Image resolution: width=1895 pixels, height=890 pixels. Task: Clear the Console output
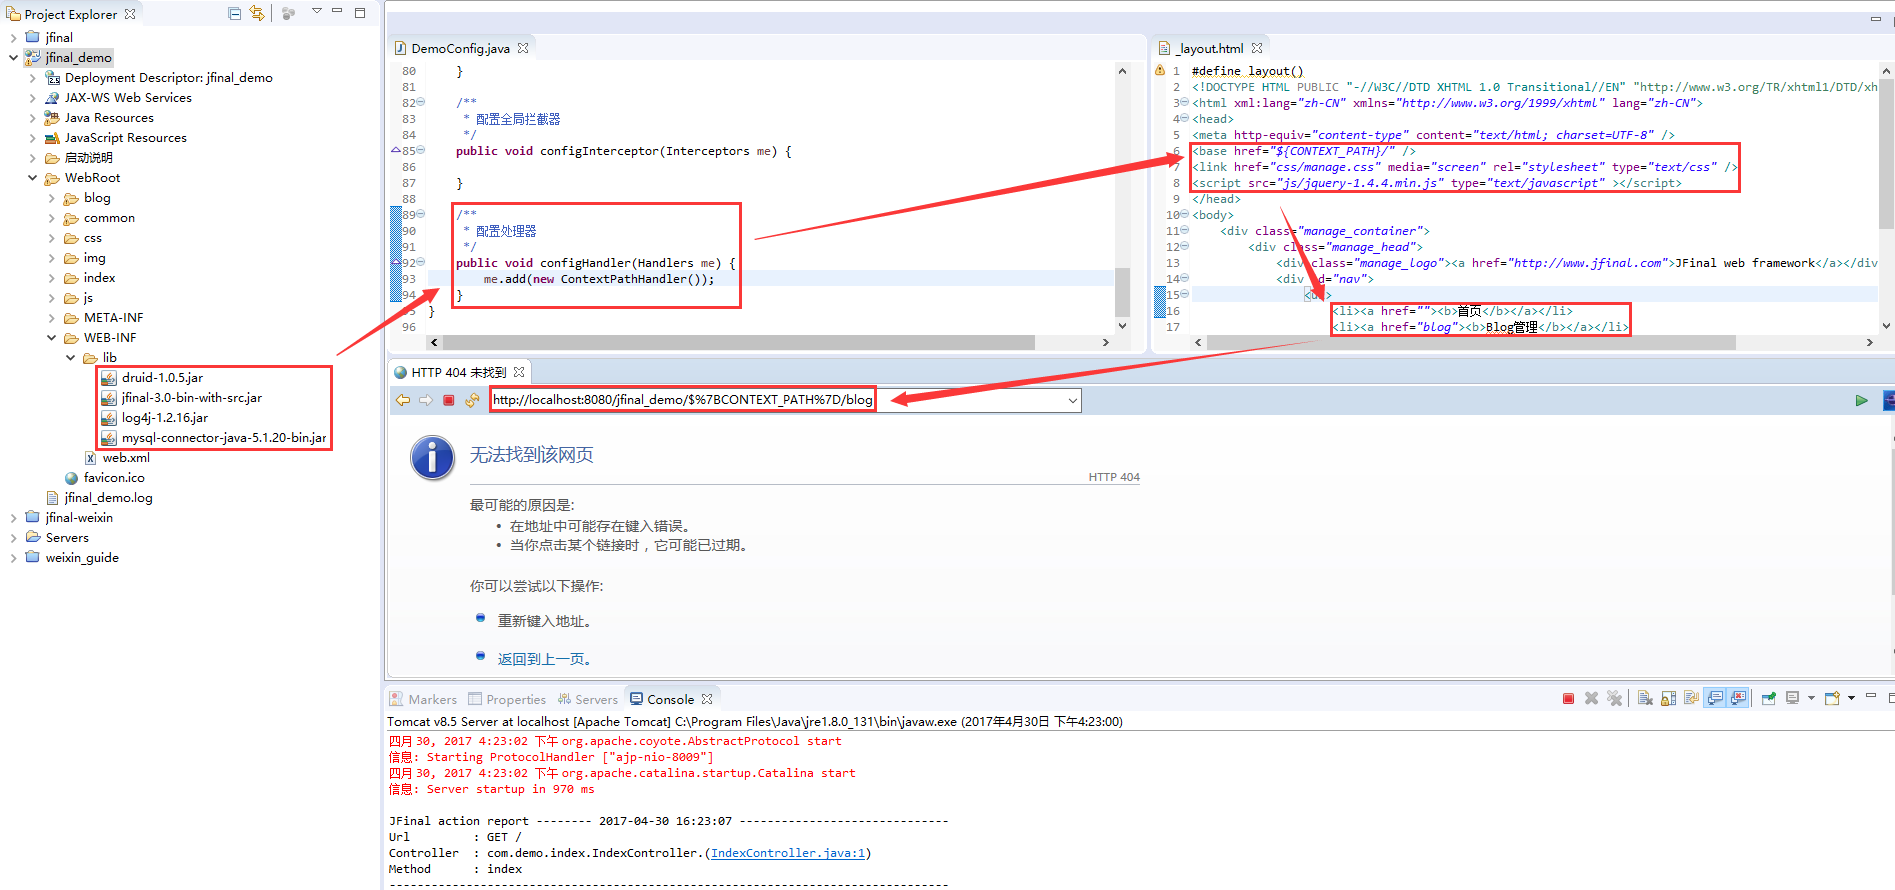click(x=1645, y=698)
